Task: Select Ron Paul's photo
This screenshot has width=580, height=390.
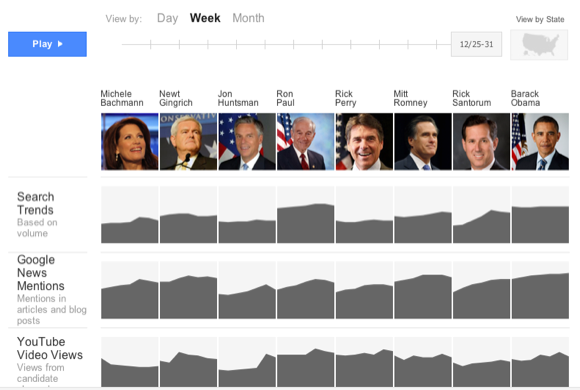Action: (306, 142)
